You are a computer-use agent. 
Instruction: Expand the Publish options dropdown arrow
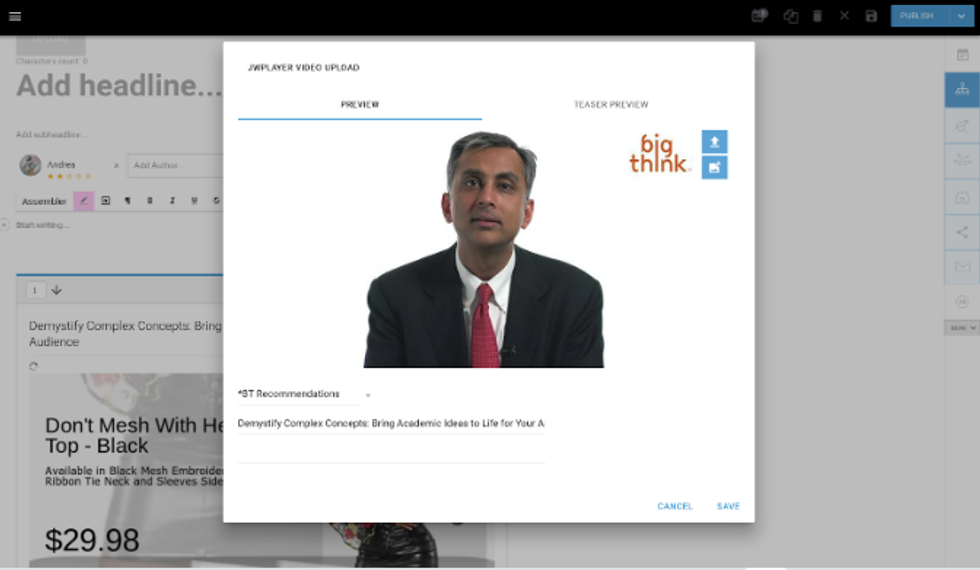[961, 16]
